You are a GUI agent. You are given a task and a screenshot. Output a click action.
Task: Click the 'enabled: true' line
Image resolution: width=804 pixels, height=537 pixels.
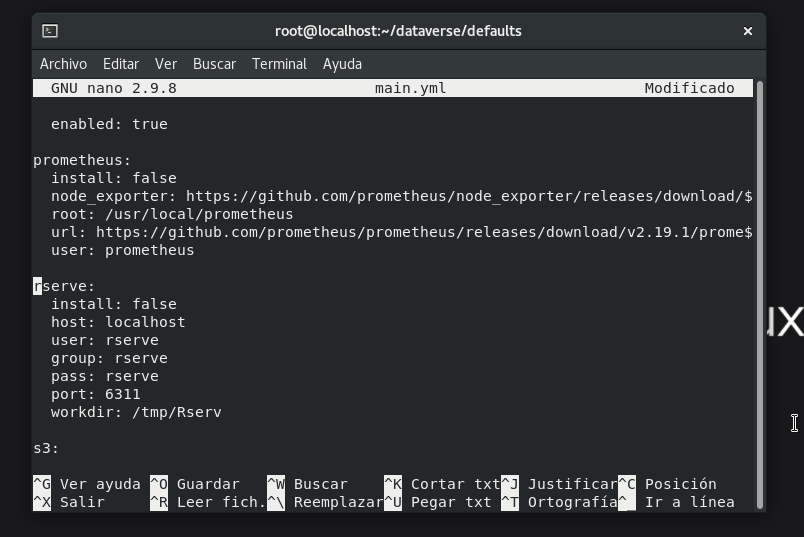pyautogui.click(x=109, y=124)
